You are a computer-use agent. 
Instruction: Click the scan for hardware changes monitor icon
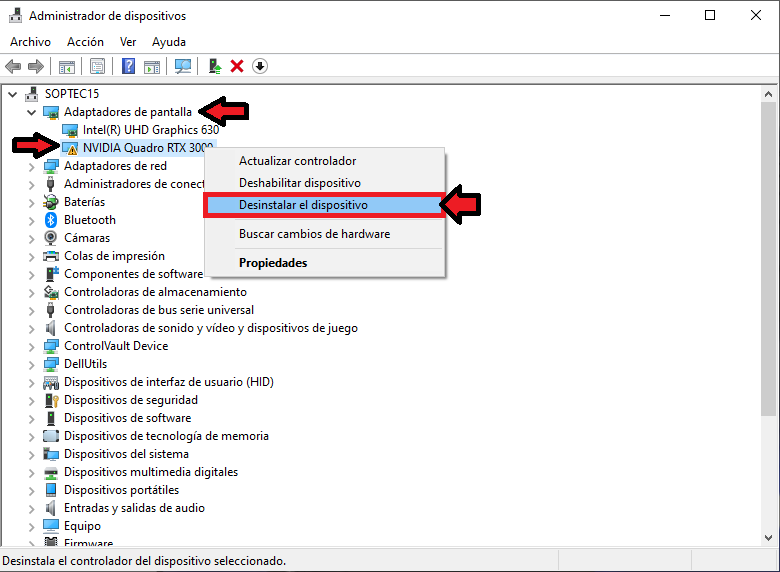(x=183, y=66)
